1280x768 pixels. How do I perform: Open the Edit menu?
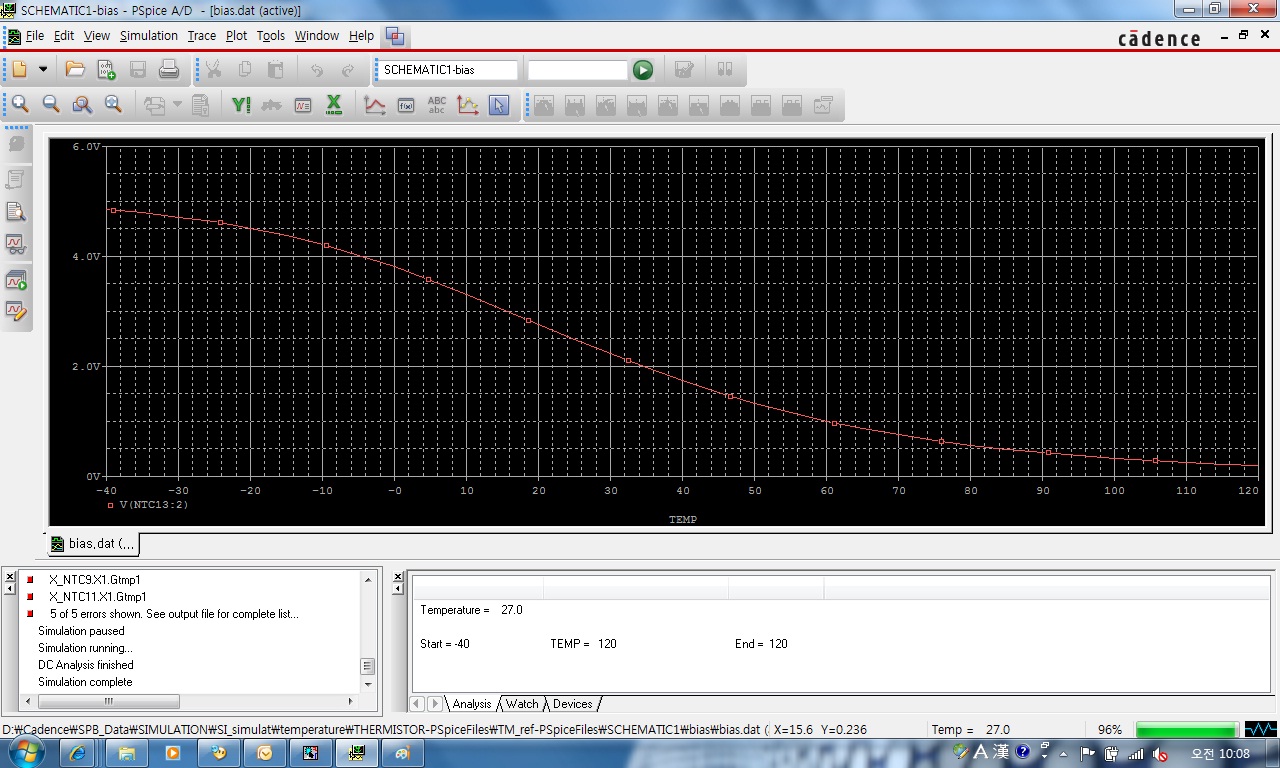[x=64, y=36]
